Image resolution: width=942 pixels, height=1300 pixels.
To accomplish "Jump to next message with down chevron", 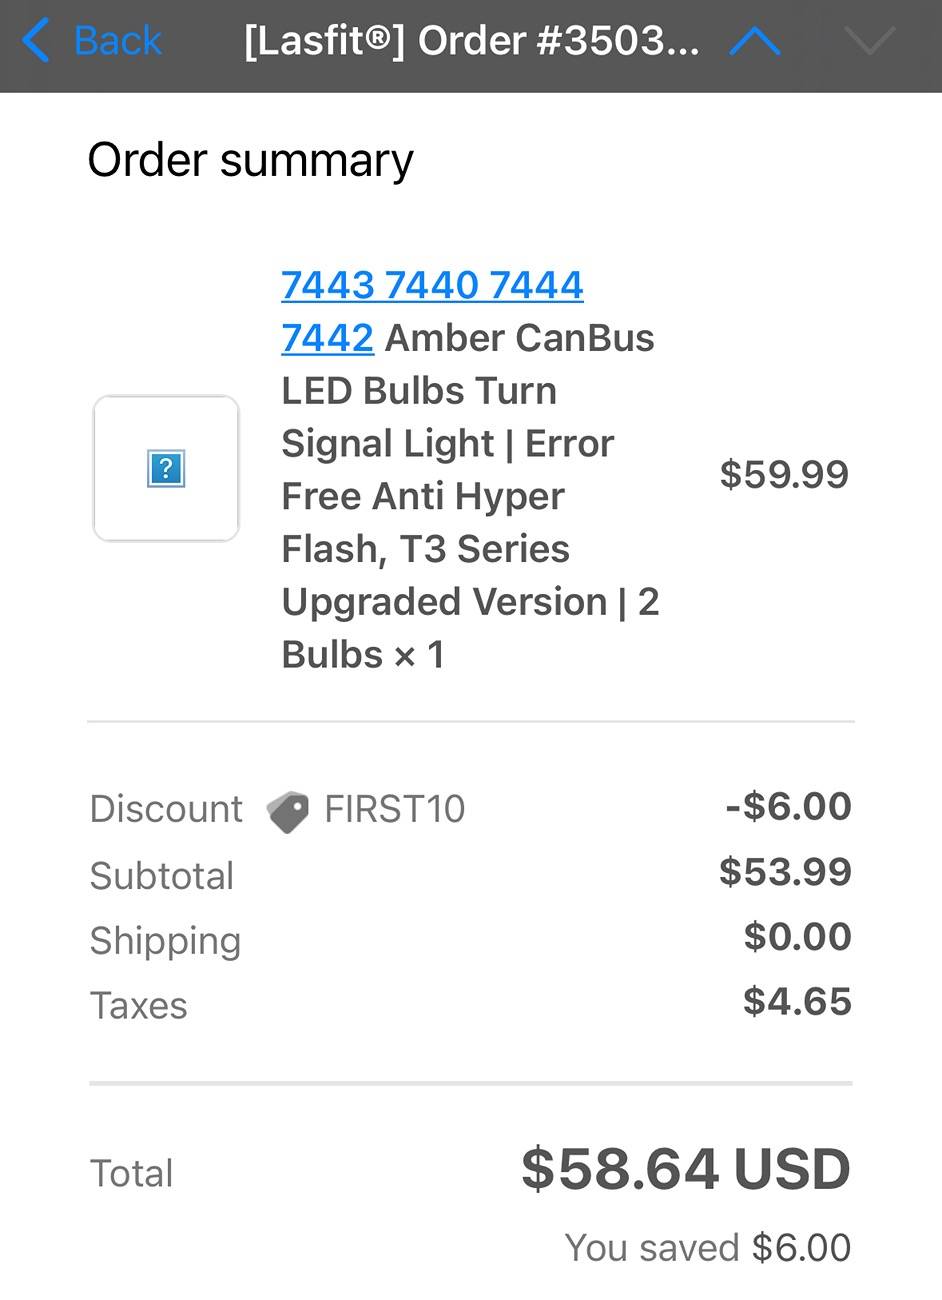I will pos(869,41).
